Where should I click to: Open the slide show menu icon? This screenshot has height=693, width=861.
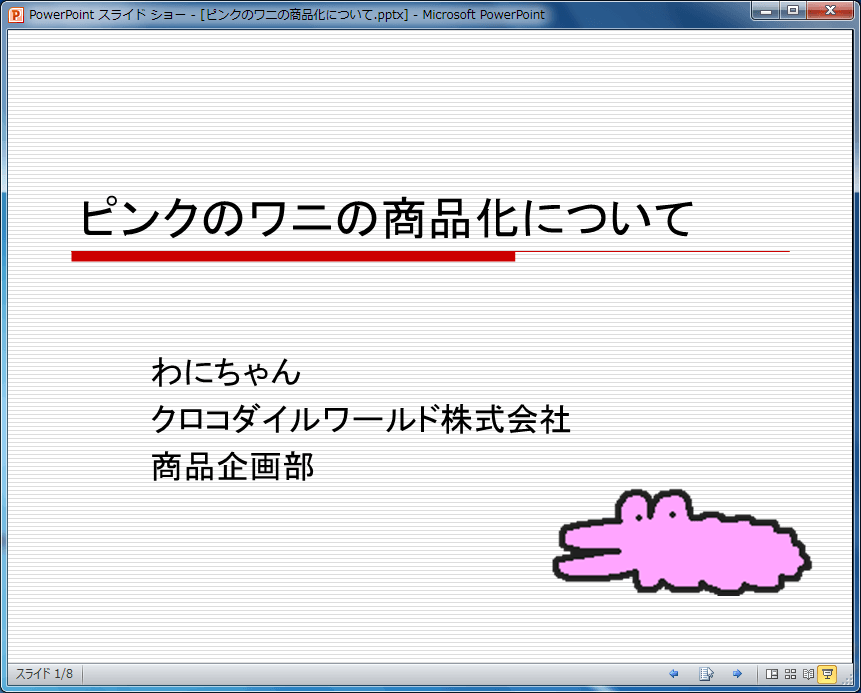click(706, 674)
